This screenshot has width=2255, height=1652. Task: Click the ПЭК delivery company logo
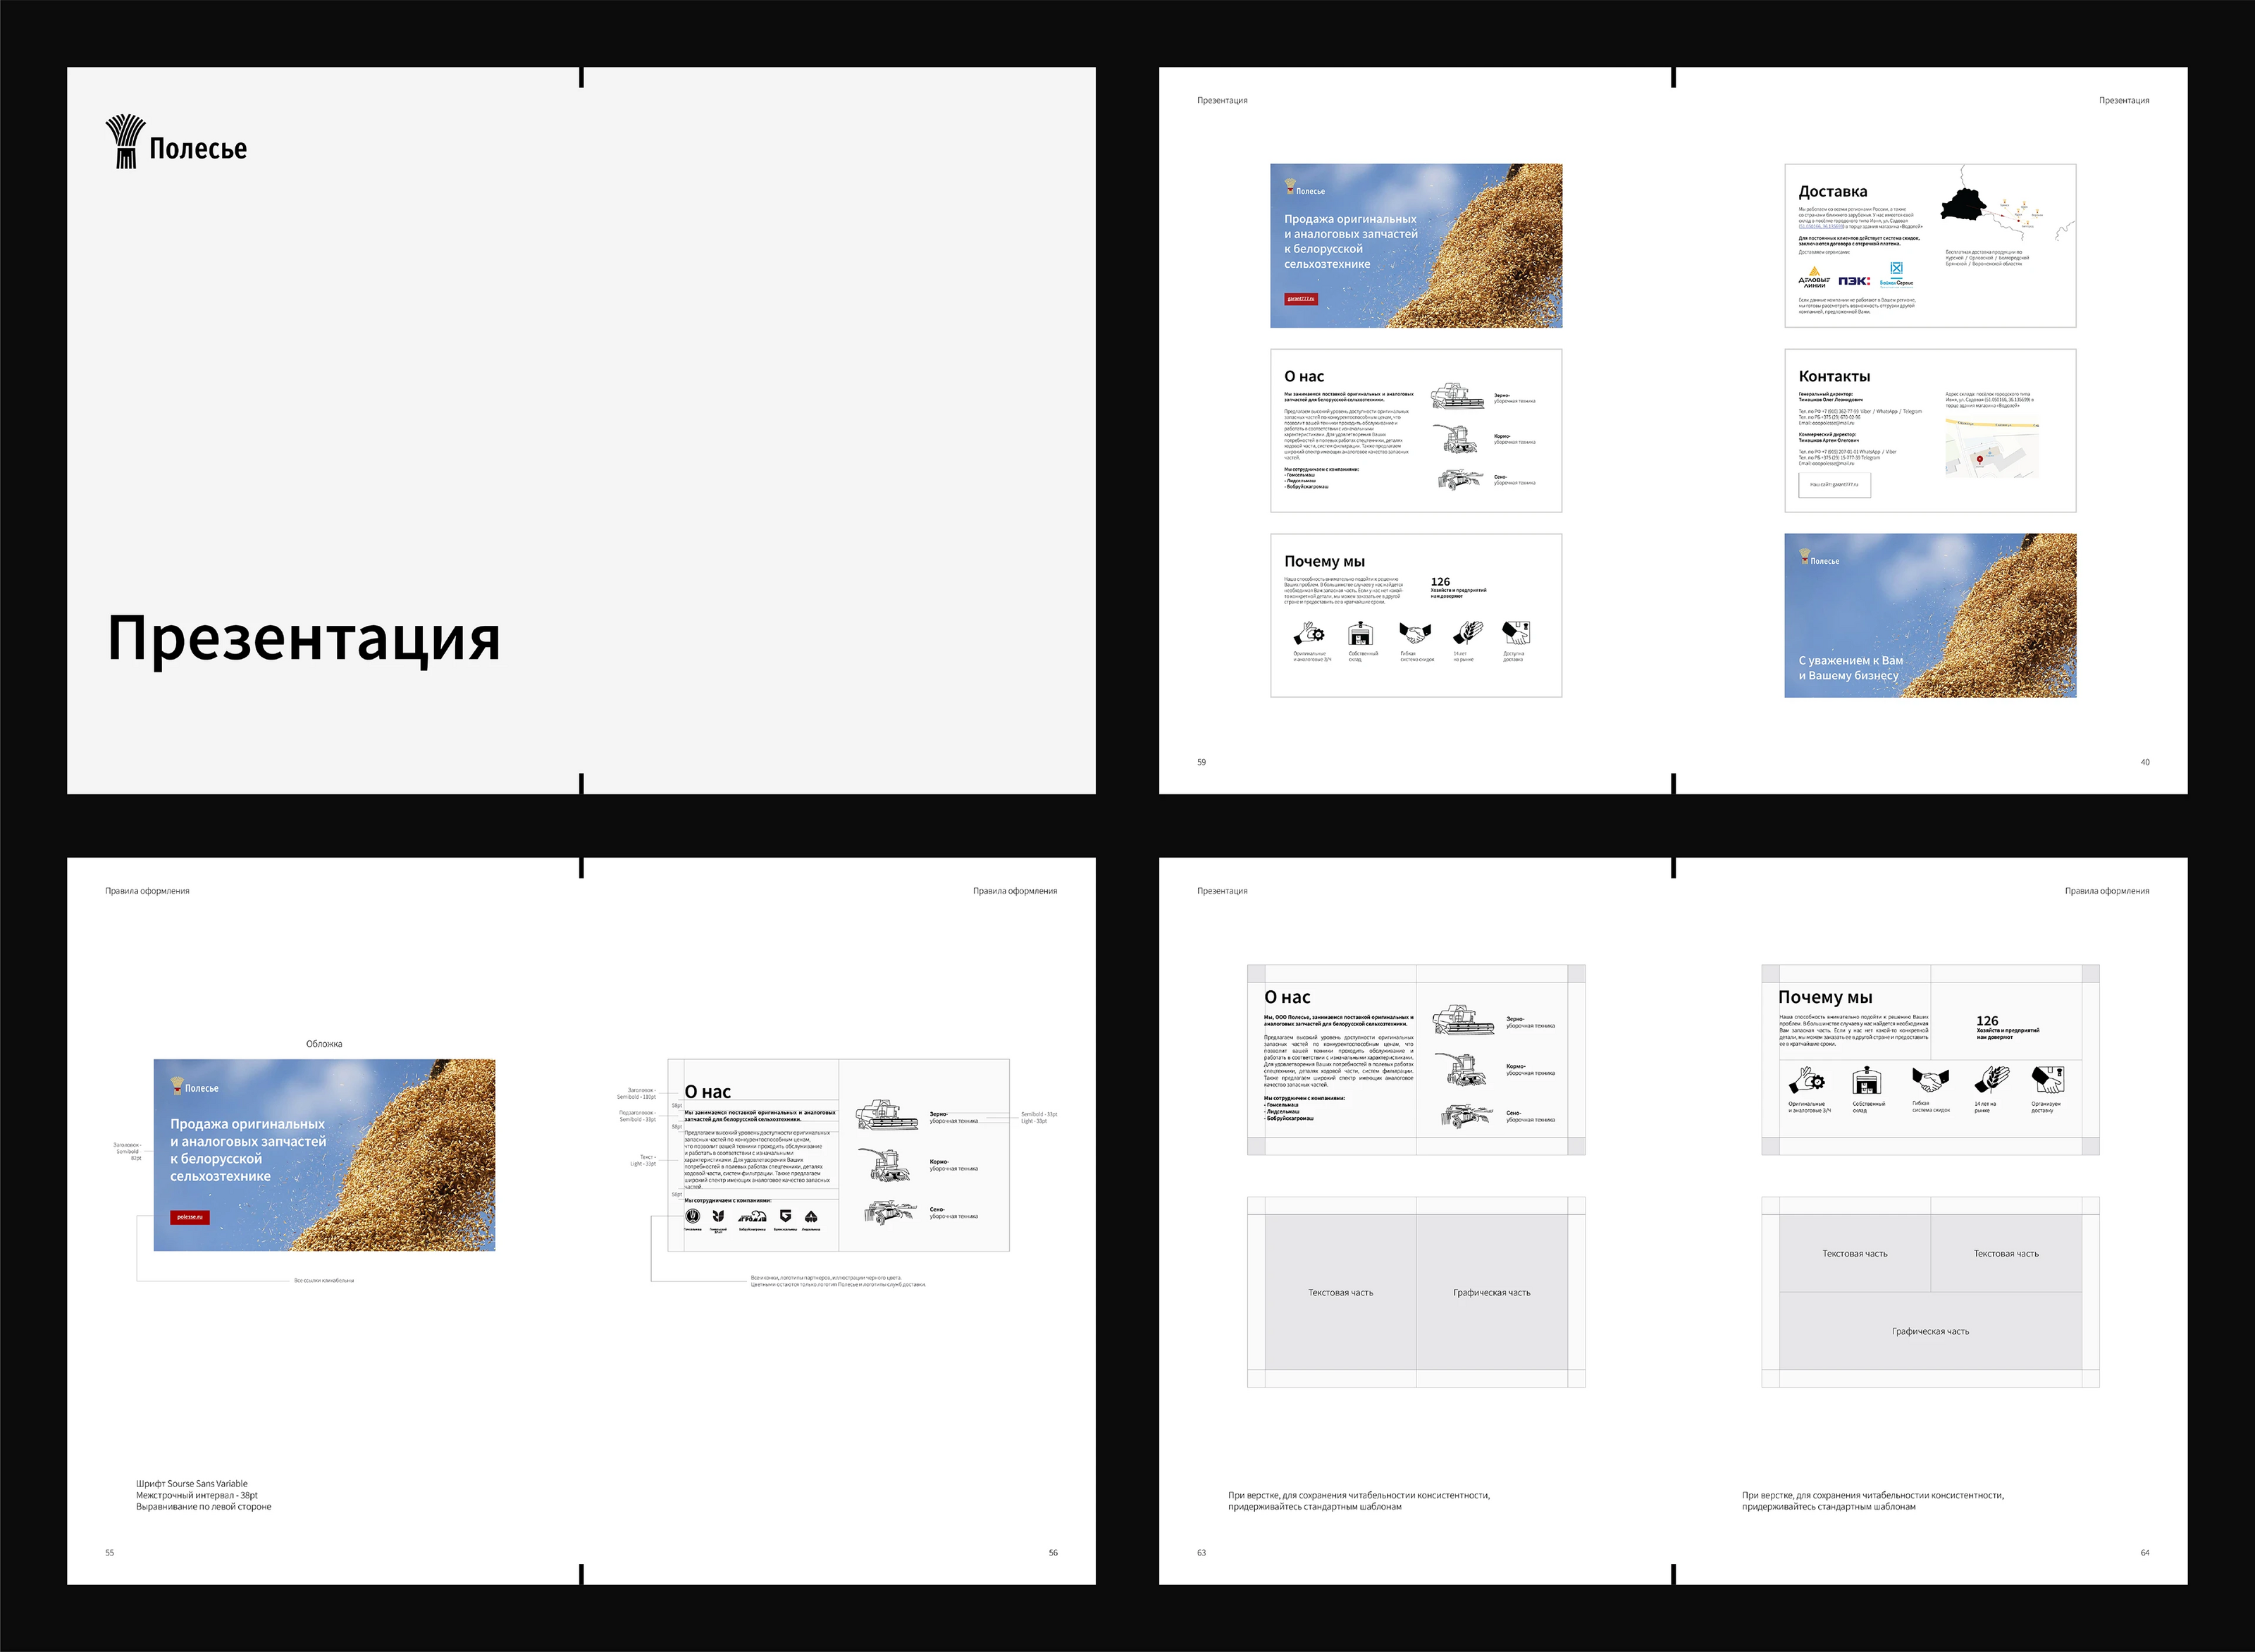point(1853,281)
